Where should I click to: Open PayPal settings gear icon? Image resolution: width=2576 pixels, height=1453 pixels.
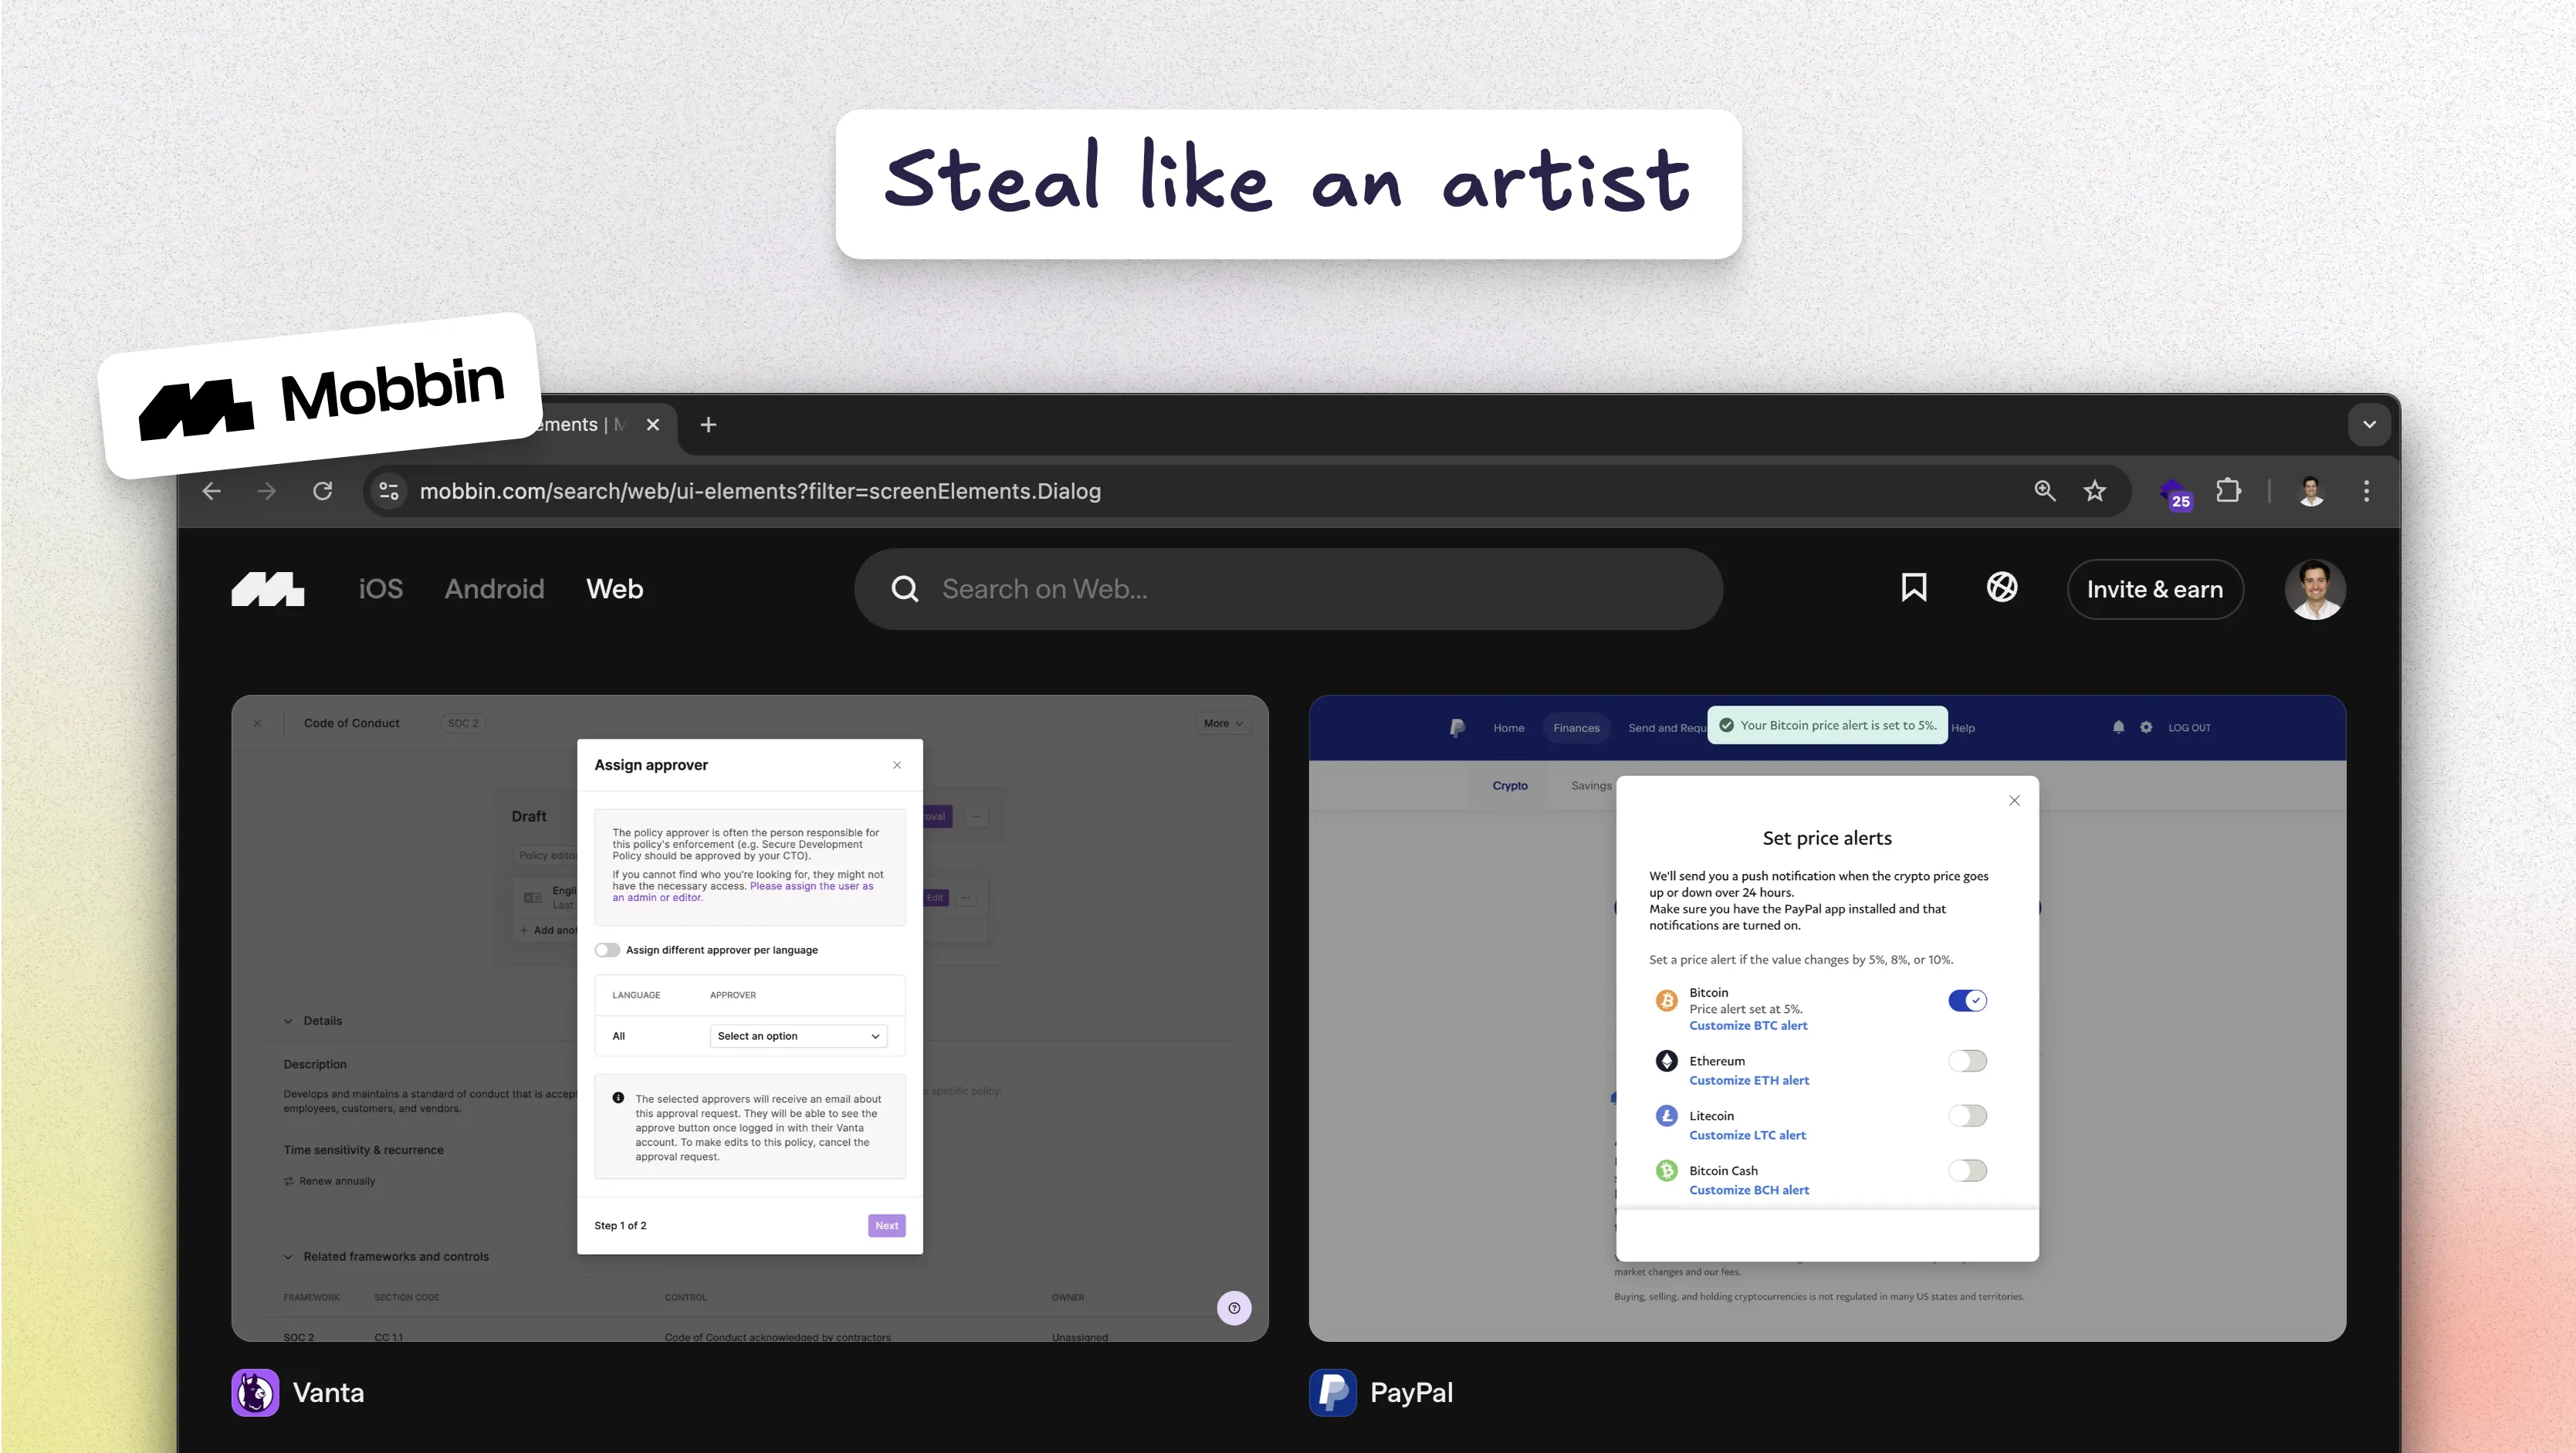[x=2146, y=728]
